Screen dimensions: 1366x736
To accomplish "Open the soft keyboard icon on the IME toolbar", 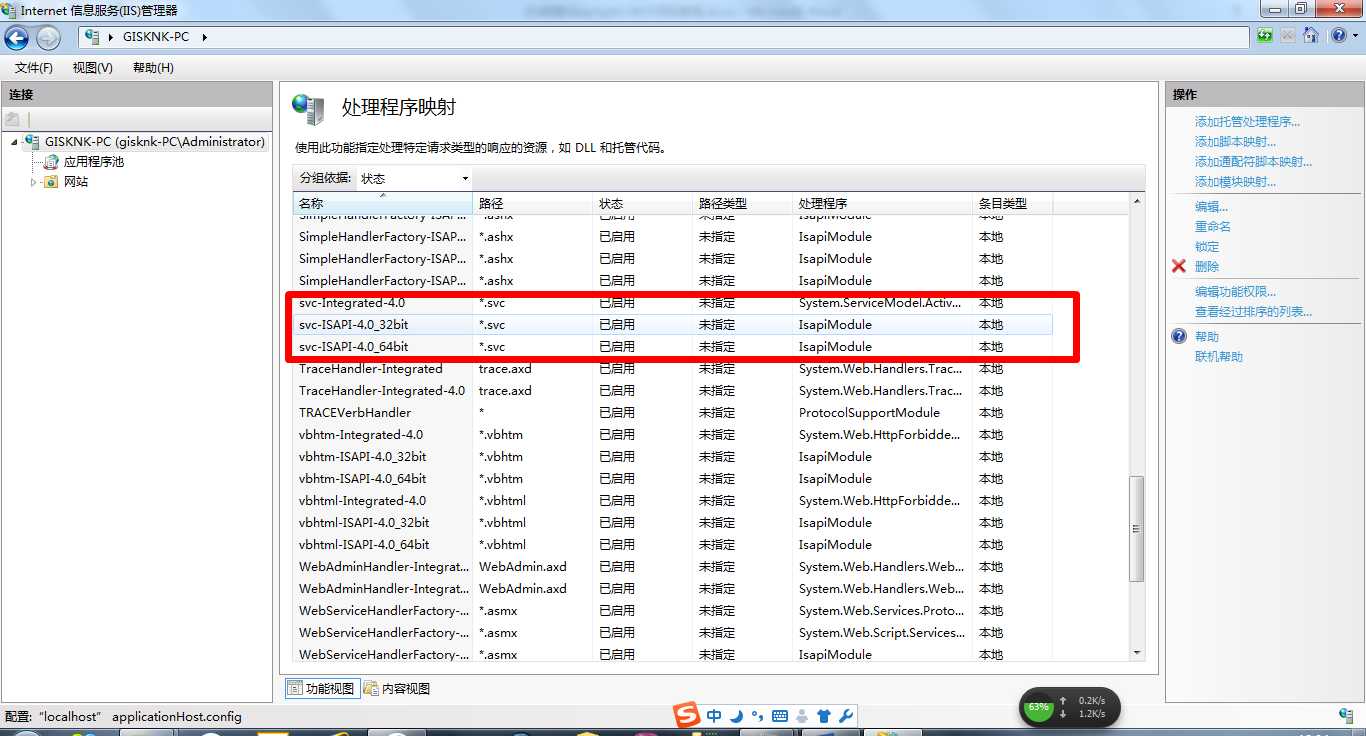I will [x=779, y=716].
